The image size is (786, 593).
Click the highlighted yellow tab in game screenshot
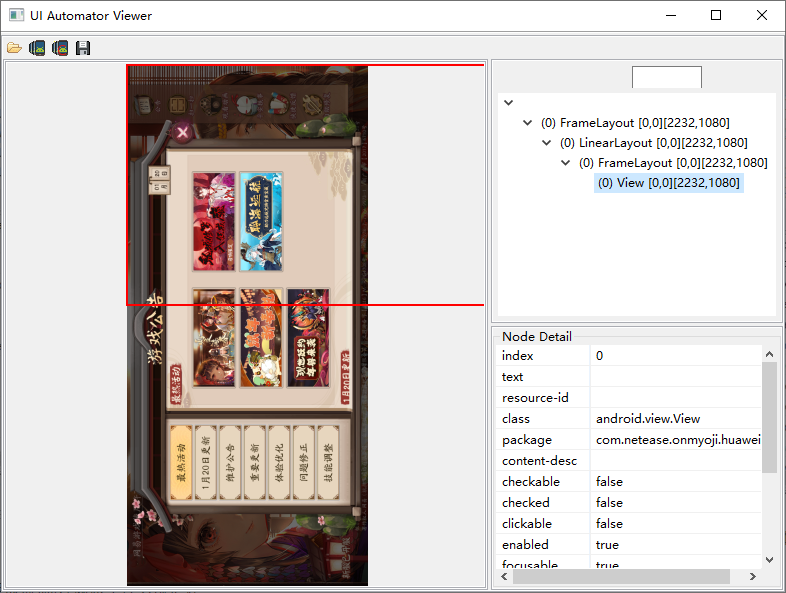[x=181, y=463]
